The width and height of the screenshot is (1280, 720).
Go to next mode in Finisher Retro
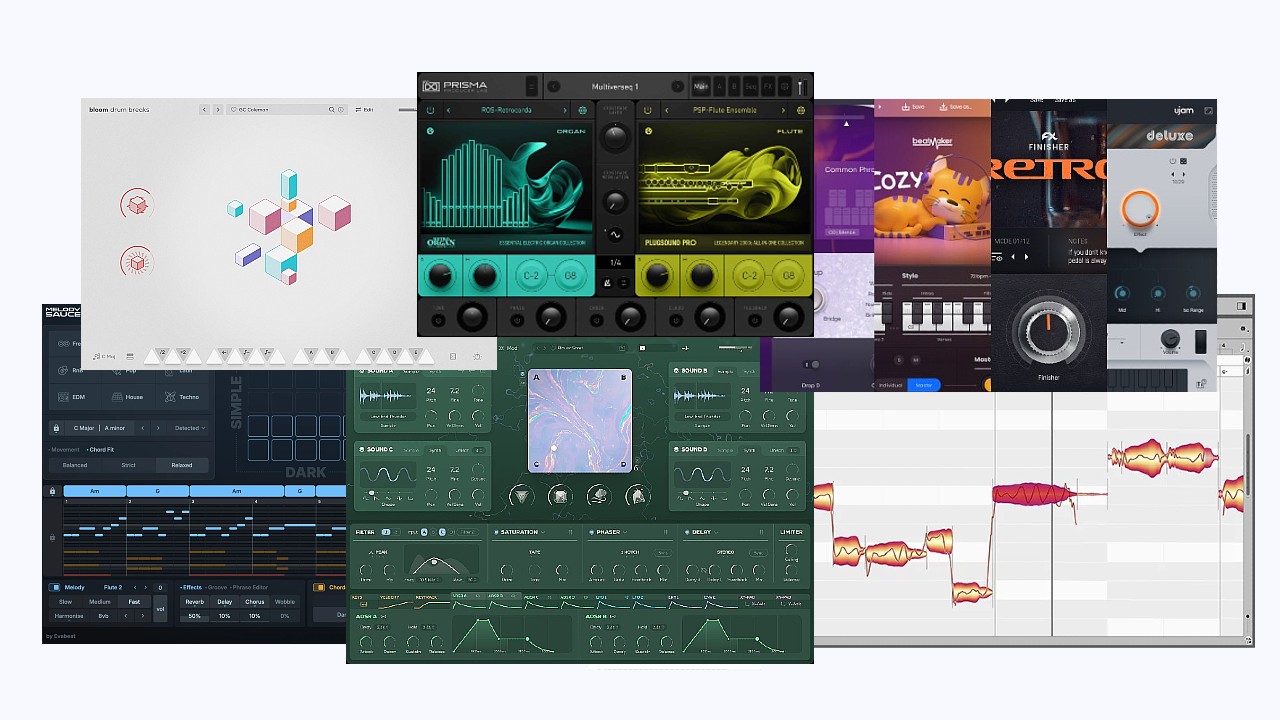point(1024,257)
